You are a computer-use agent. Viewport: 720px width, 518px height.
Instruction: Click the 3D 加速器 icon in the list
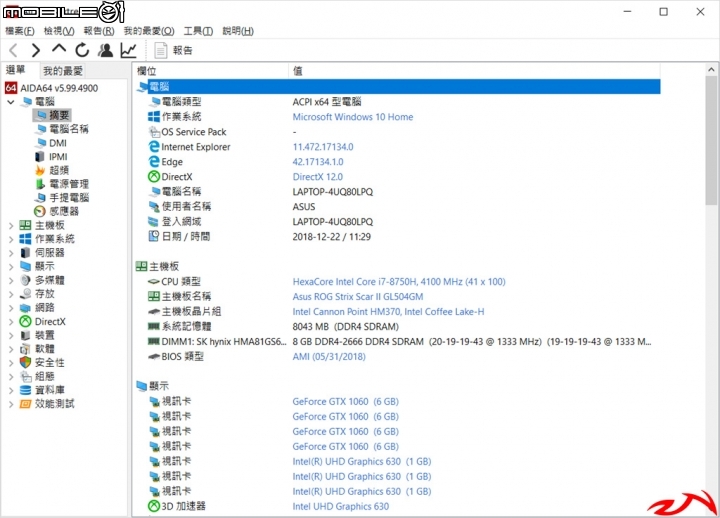(x=154, y=506)
